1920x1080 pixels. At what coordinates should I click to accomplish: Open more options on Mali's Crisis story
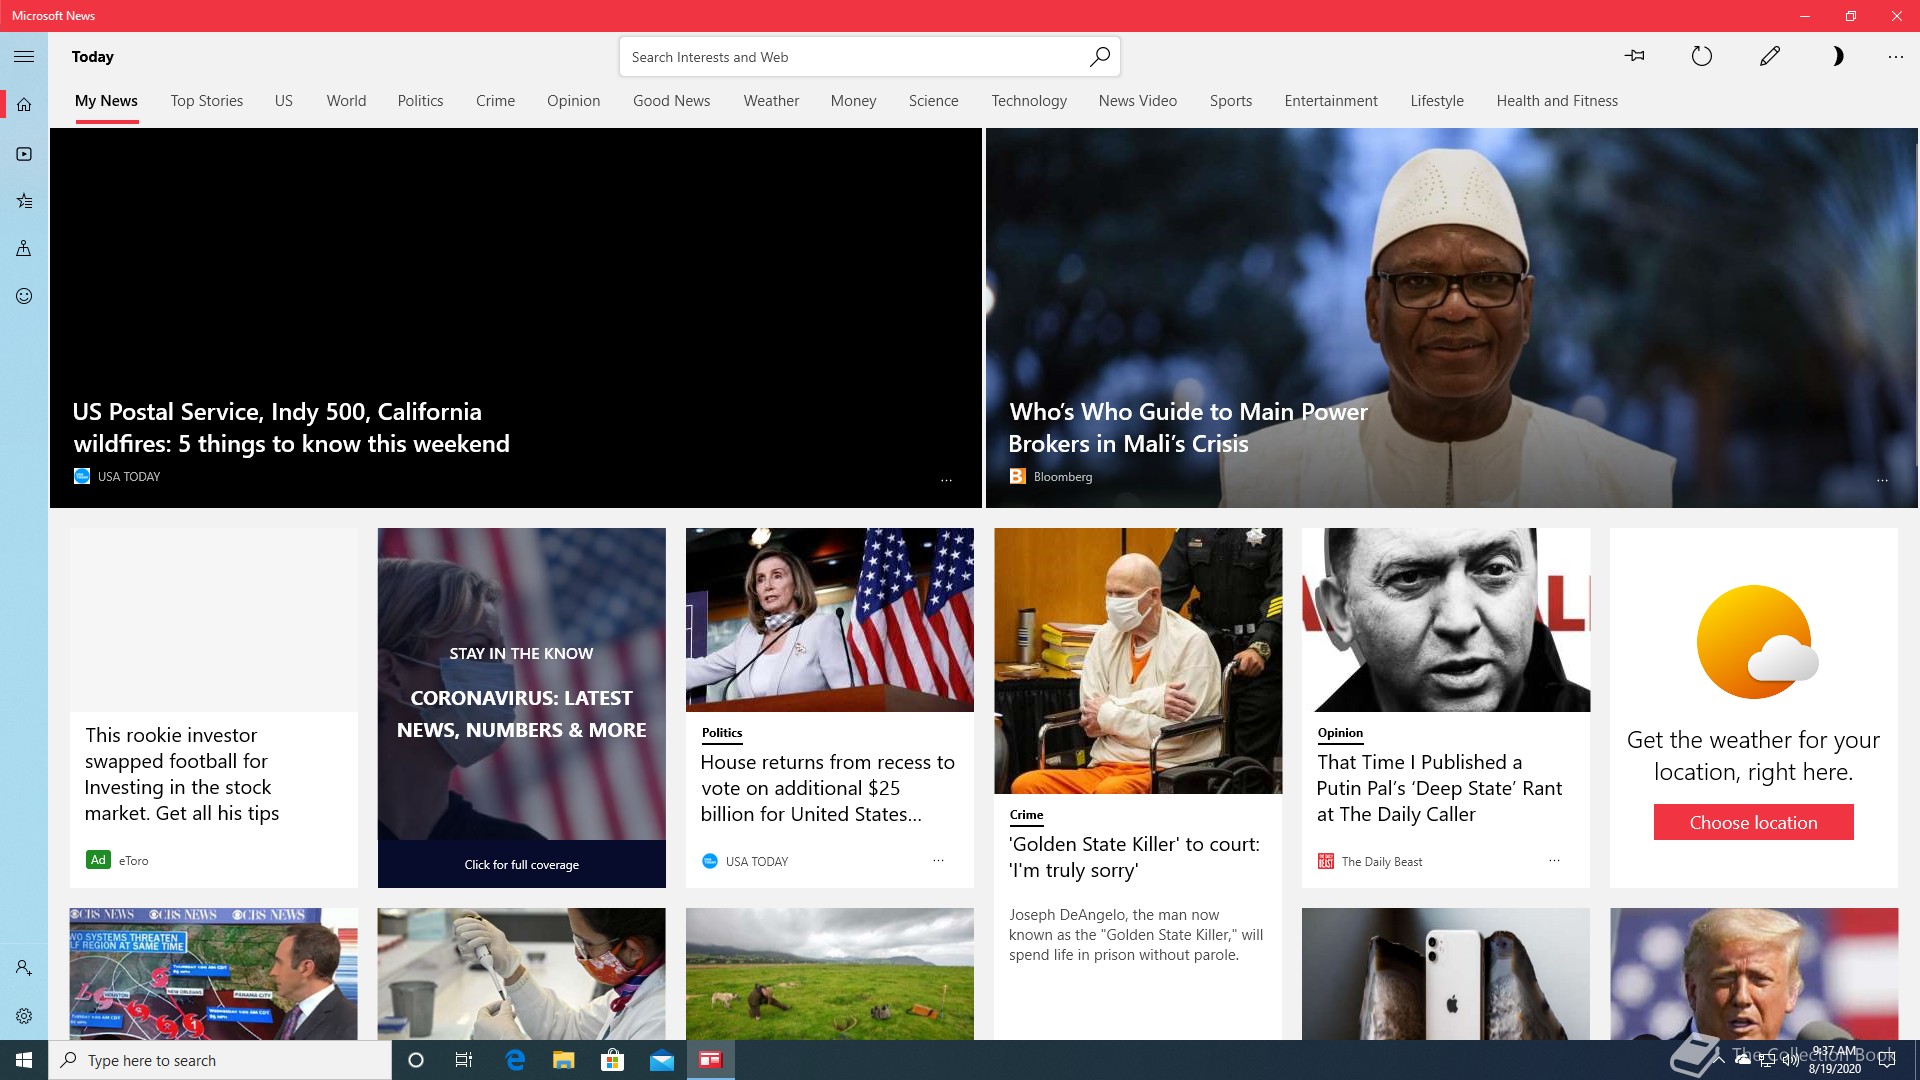1882,481
